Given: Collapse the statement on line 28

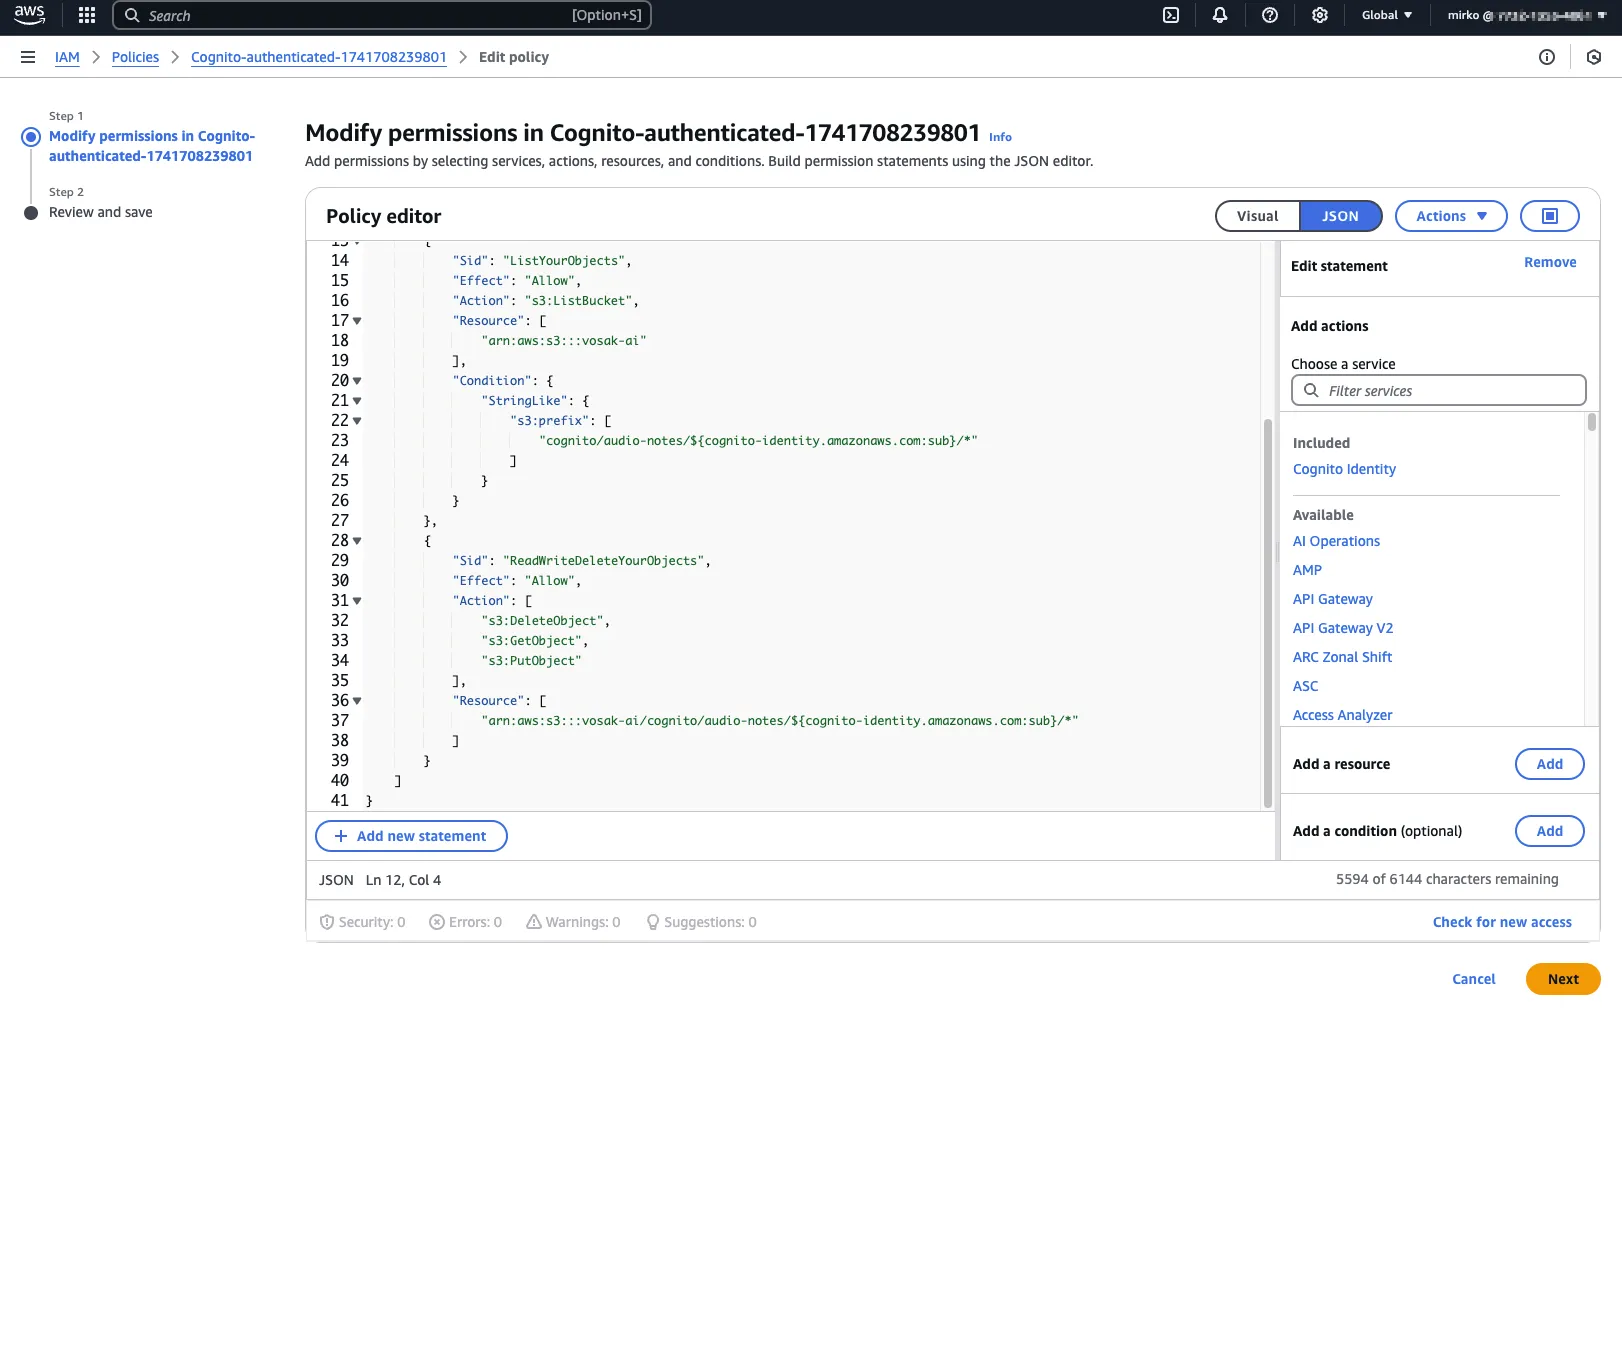Looking at the screenshot, I should (357, 540).
